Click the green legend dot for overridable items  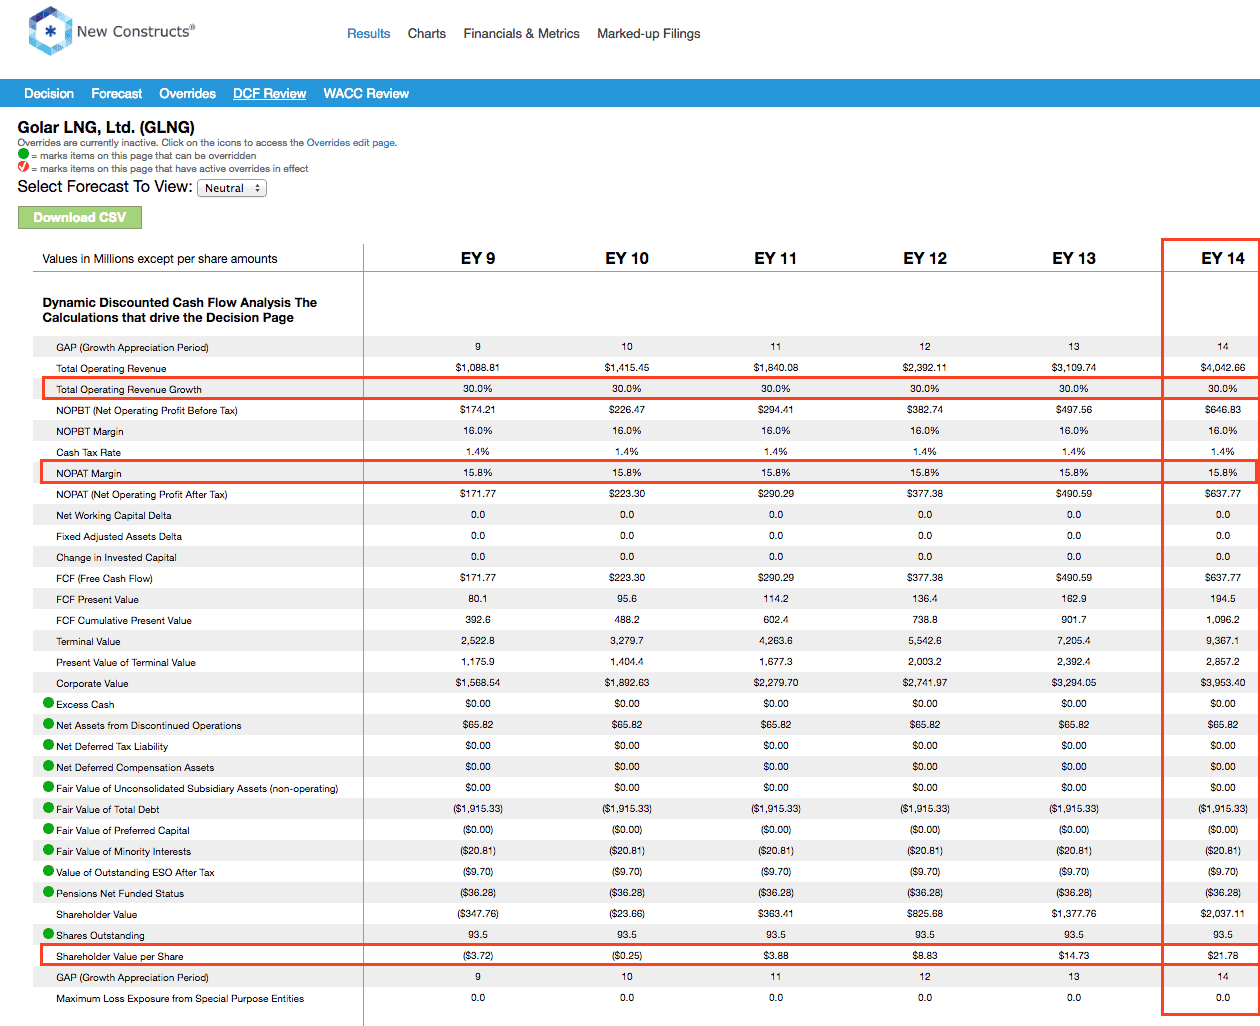tap(24, 155)
